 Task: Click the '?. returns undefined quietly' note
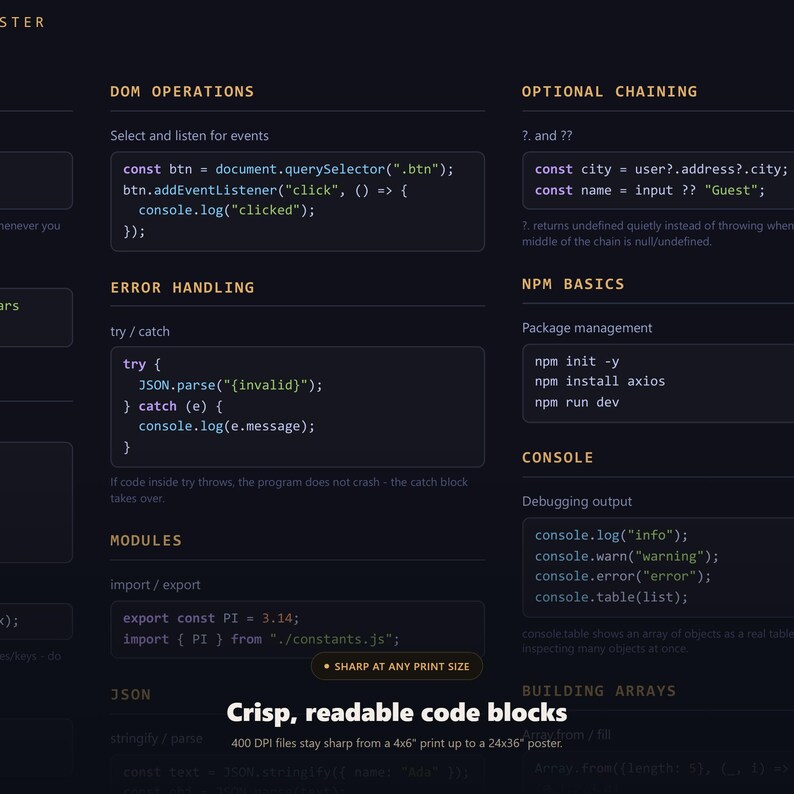click(x=658, y=233)
